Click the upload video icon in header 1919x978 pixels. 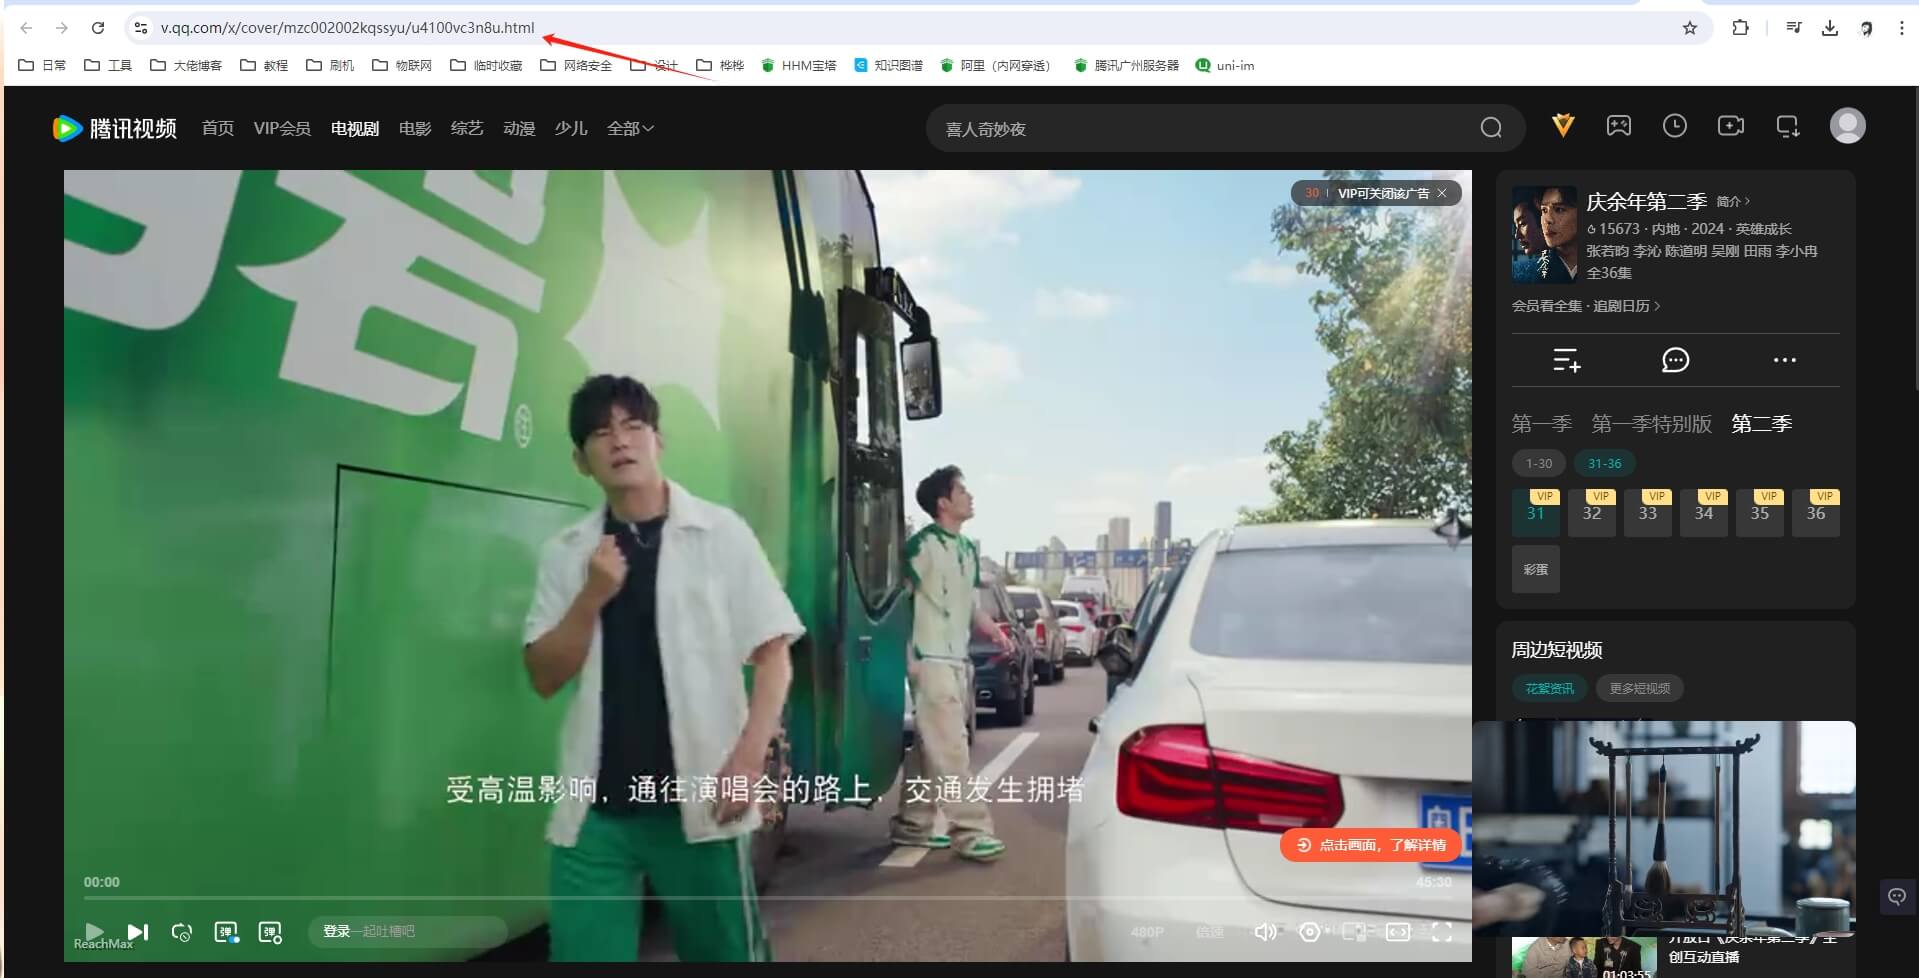pos(1731,125)
